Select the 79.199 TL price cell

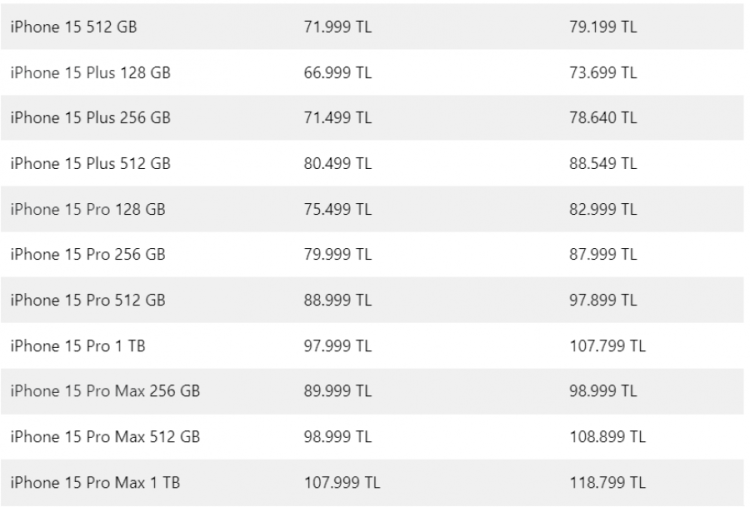coord(603,27)
